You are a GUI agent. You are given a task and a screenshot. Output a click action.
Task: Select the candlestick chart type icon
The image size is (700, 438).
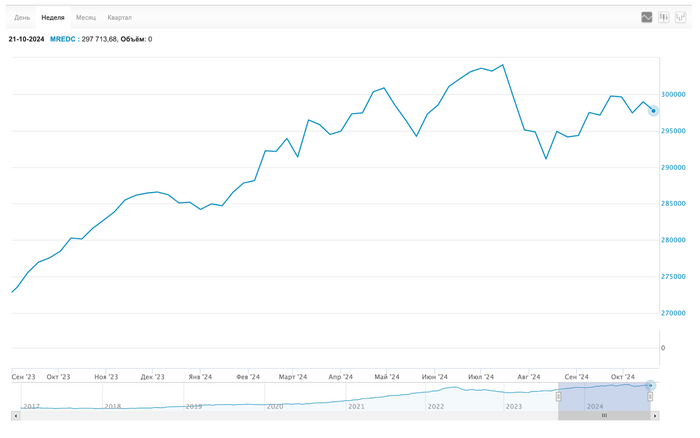coord(663,17)
